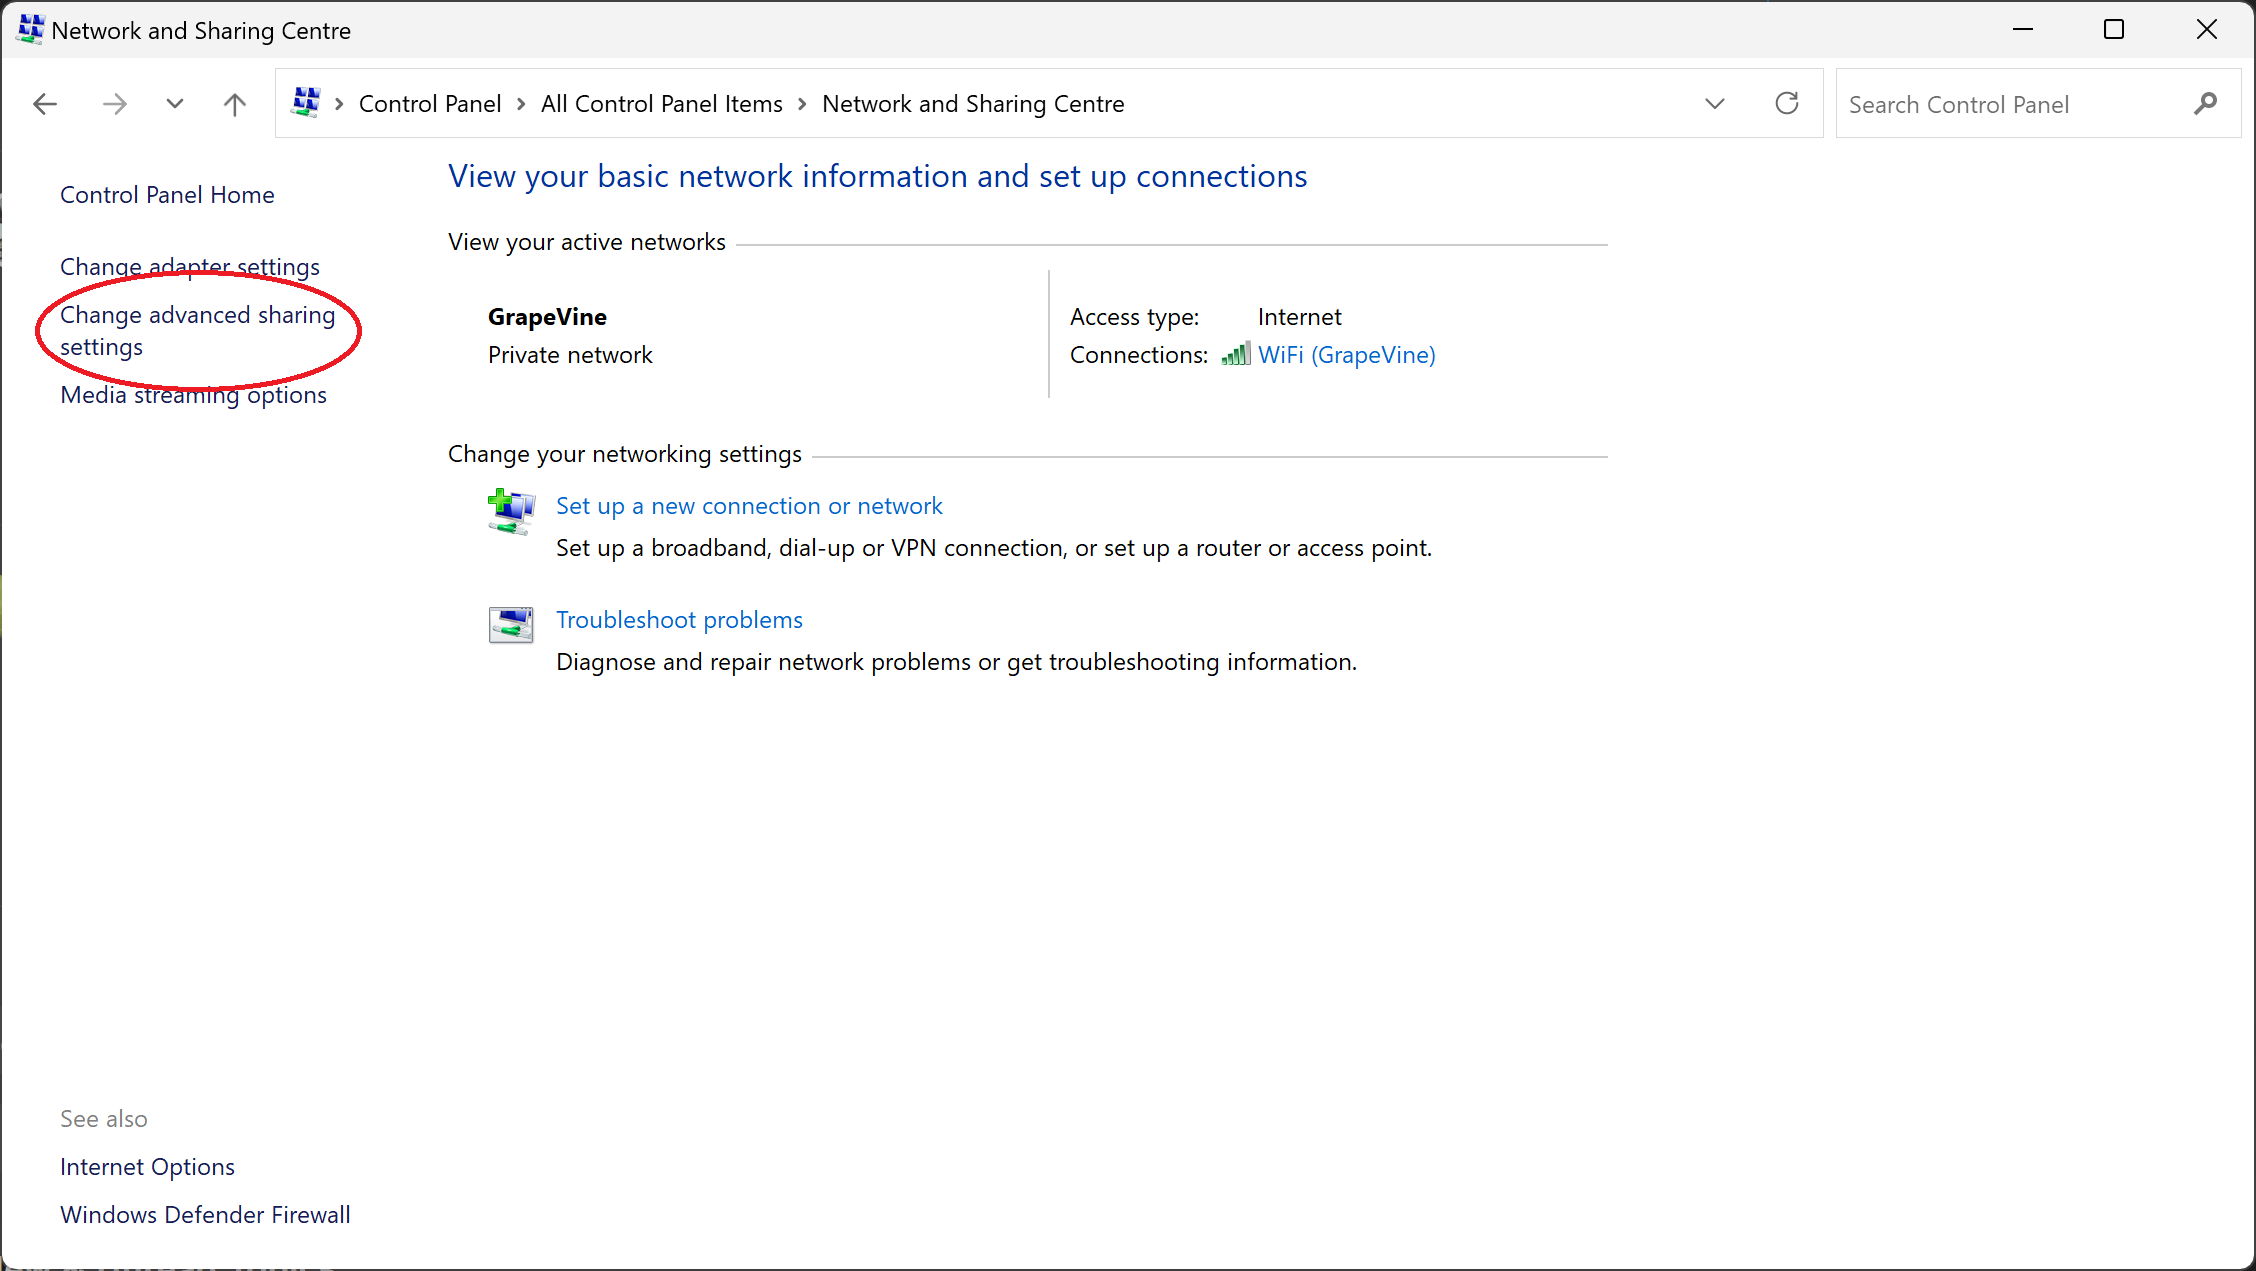This screenshot has width=2256, height=1271.
Task: Go to All Control Panel Items breadcrumb
Action: click(x=661, y=104)
